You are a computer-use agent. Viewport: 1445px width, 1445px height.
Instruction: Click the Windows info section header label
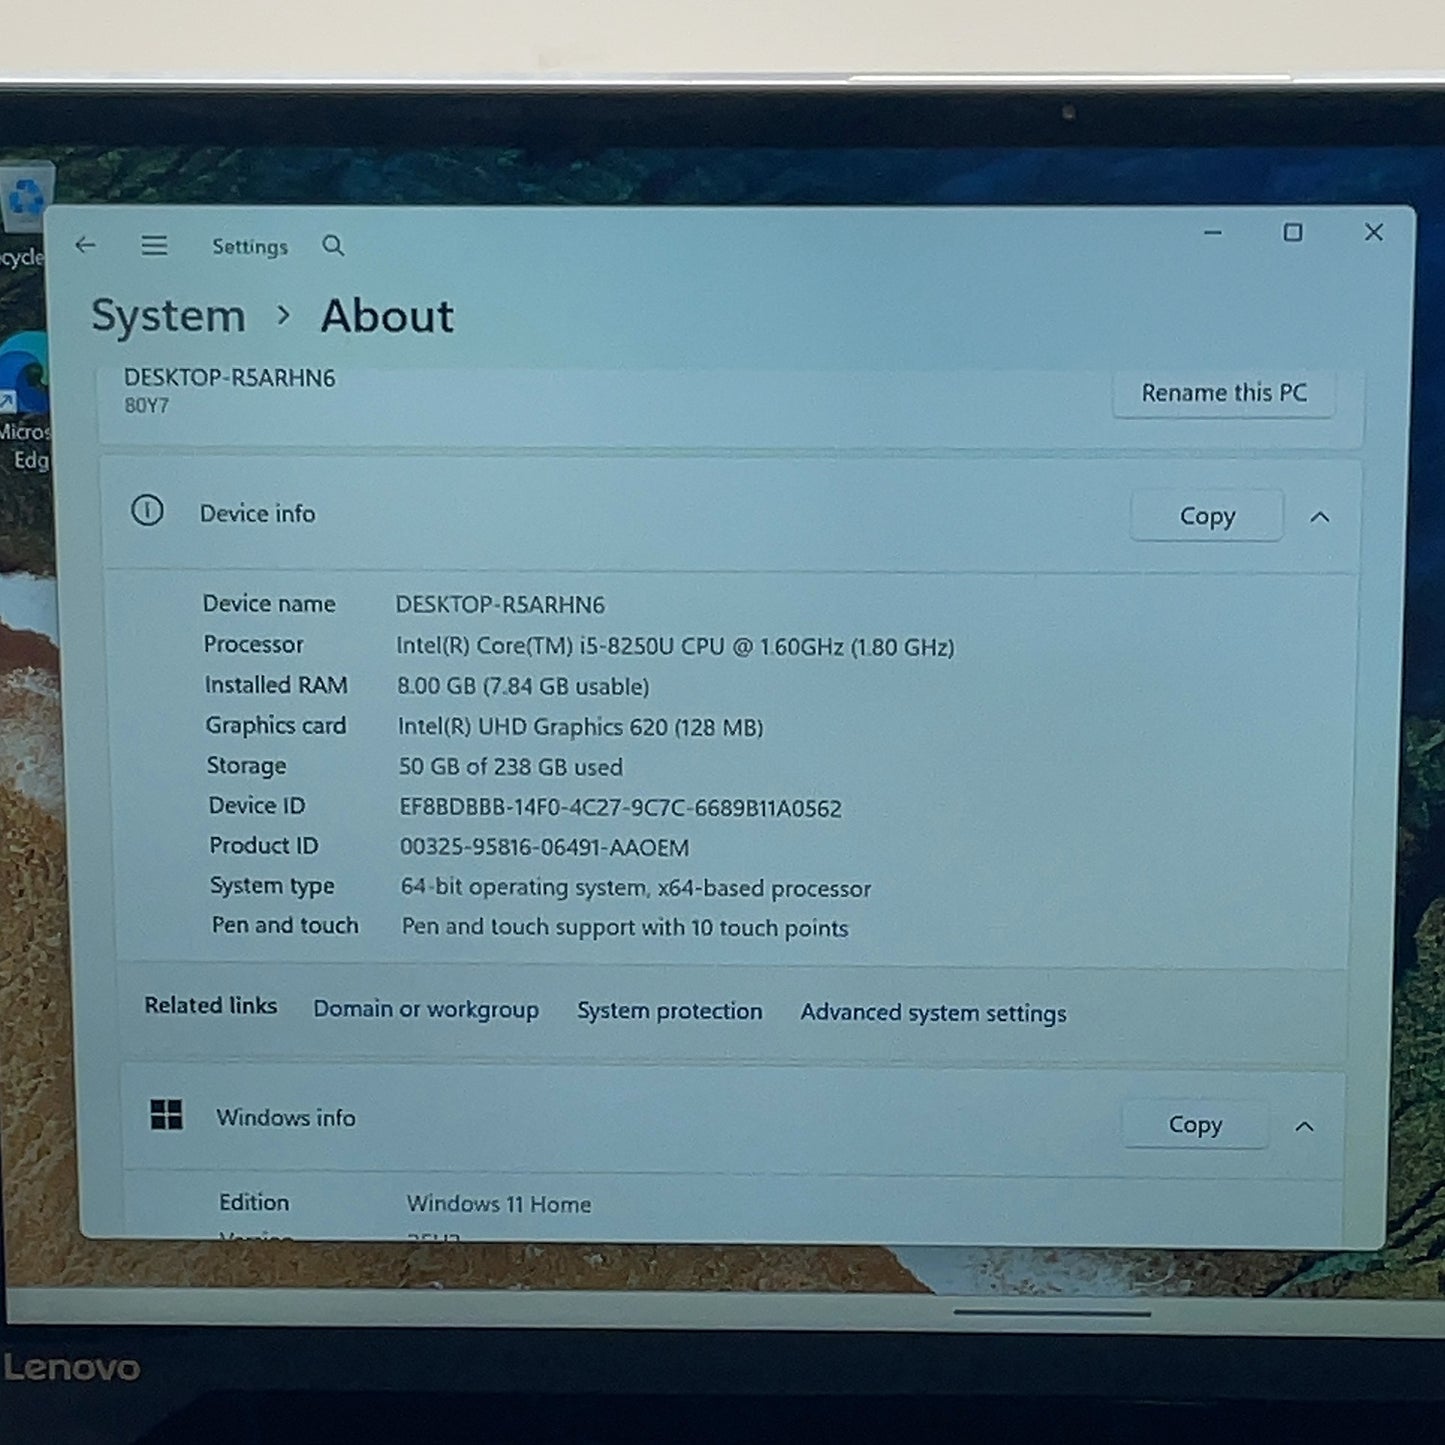(286, 1118)
